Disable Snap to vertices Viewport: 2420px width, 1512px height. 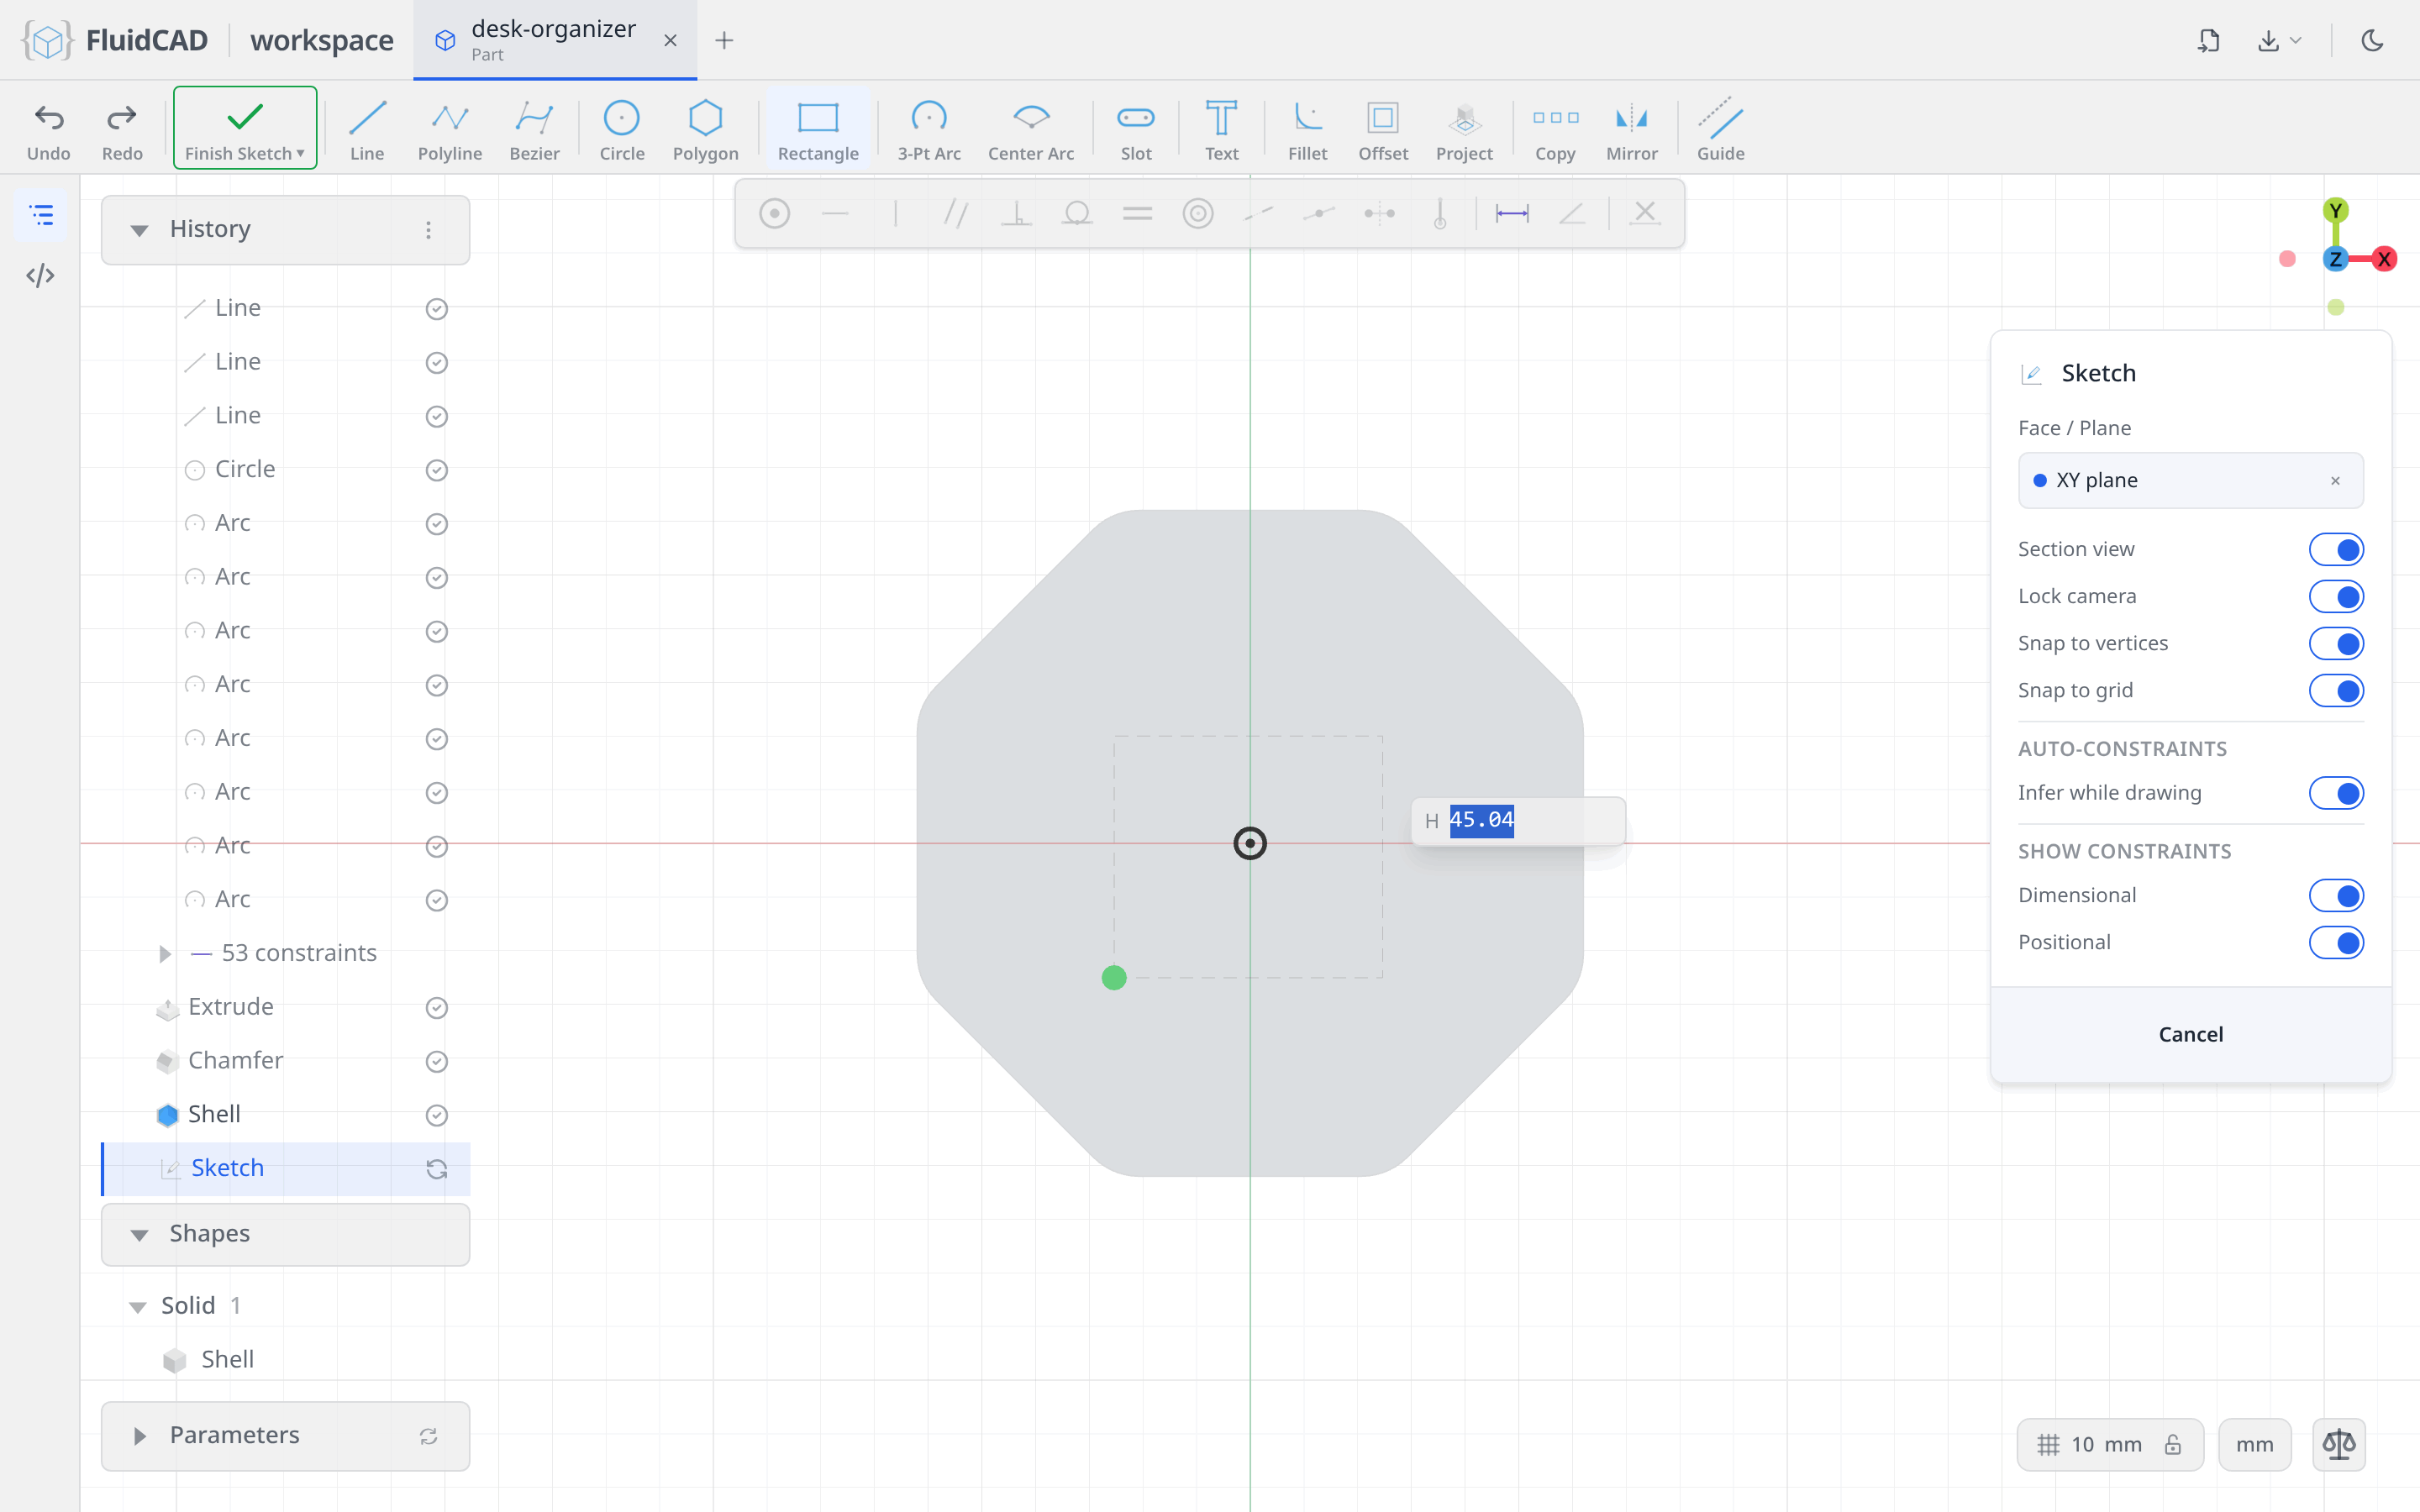click(x=2336, y=643)
